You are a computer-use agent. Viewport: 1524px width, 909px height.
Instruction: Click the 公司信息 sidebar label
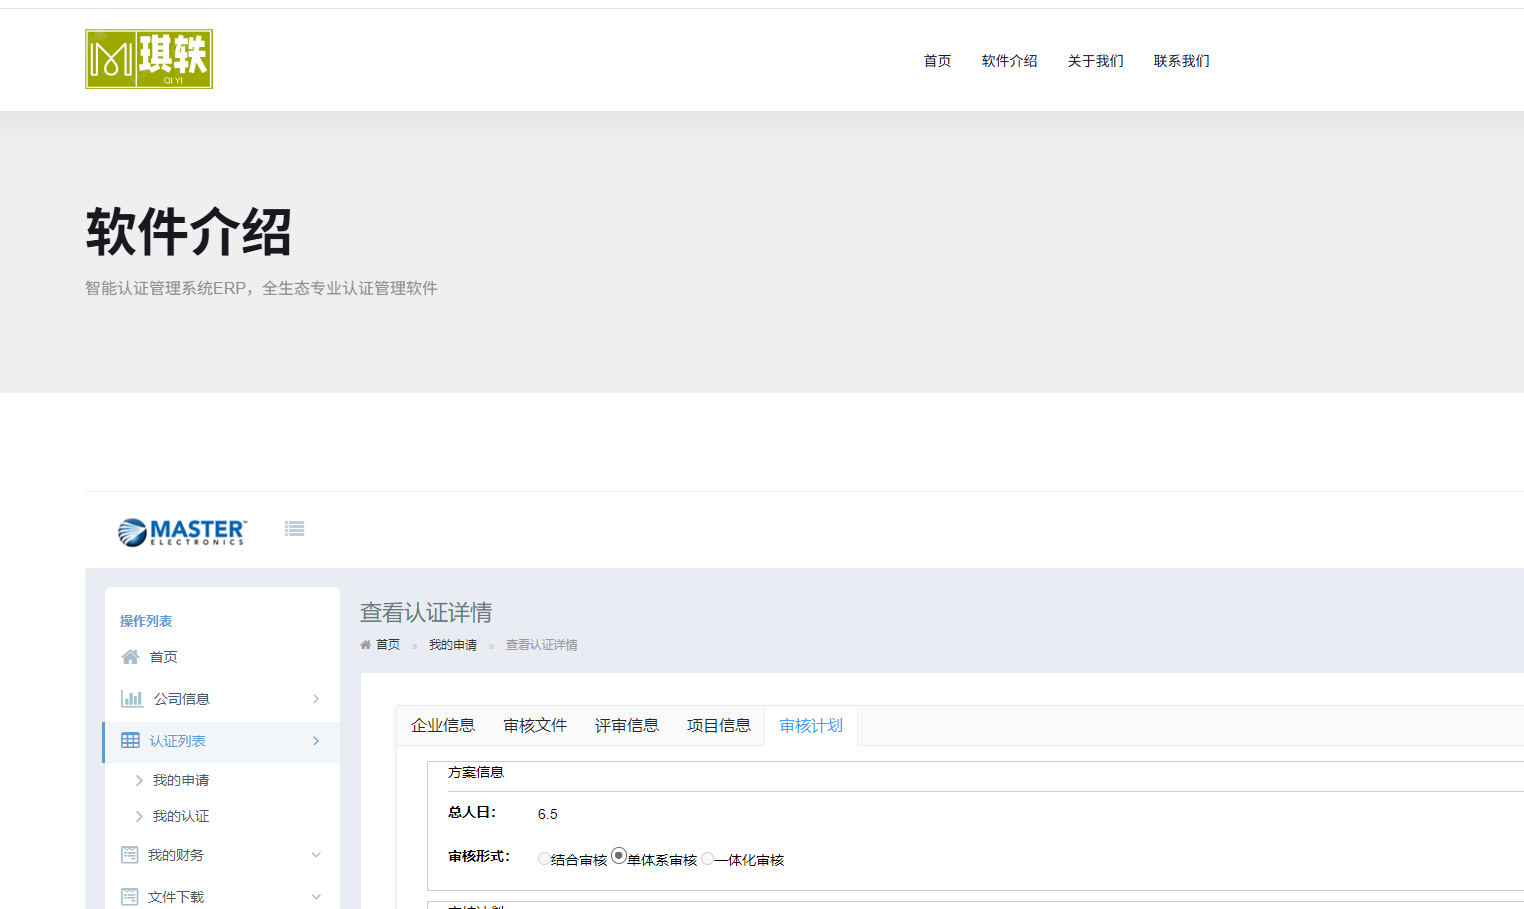[182, 699]
